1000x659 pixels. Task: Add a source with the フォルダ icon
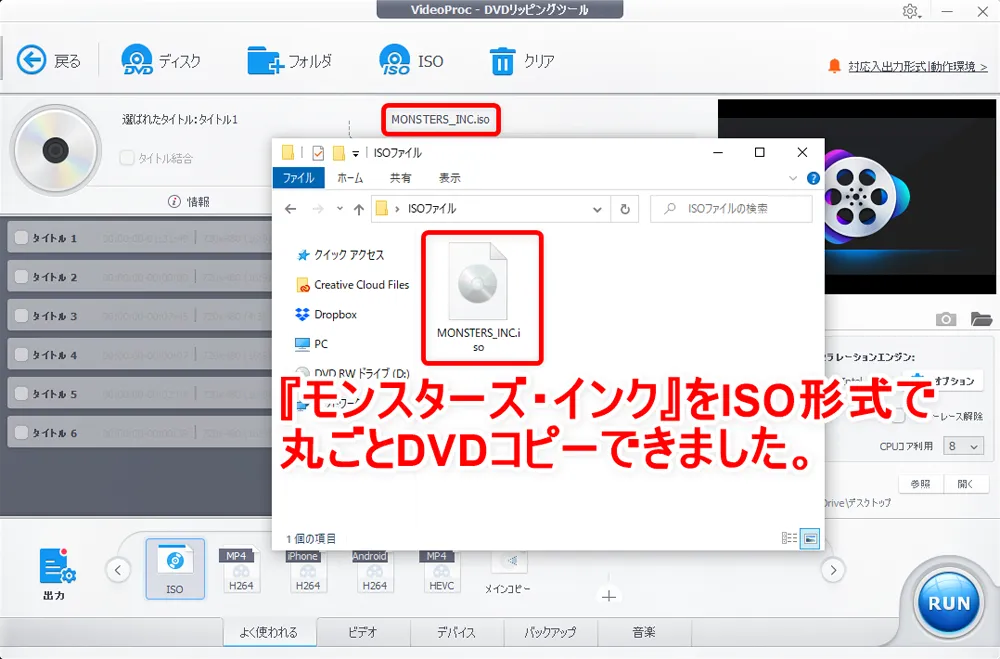[265, 61]
